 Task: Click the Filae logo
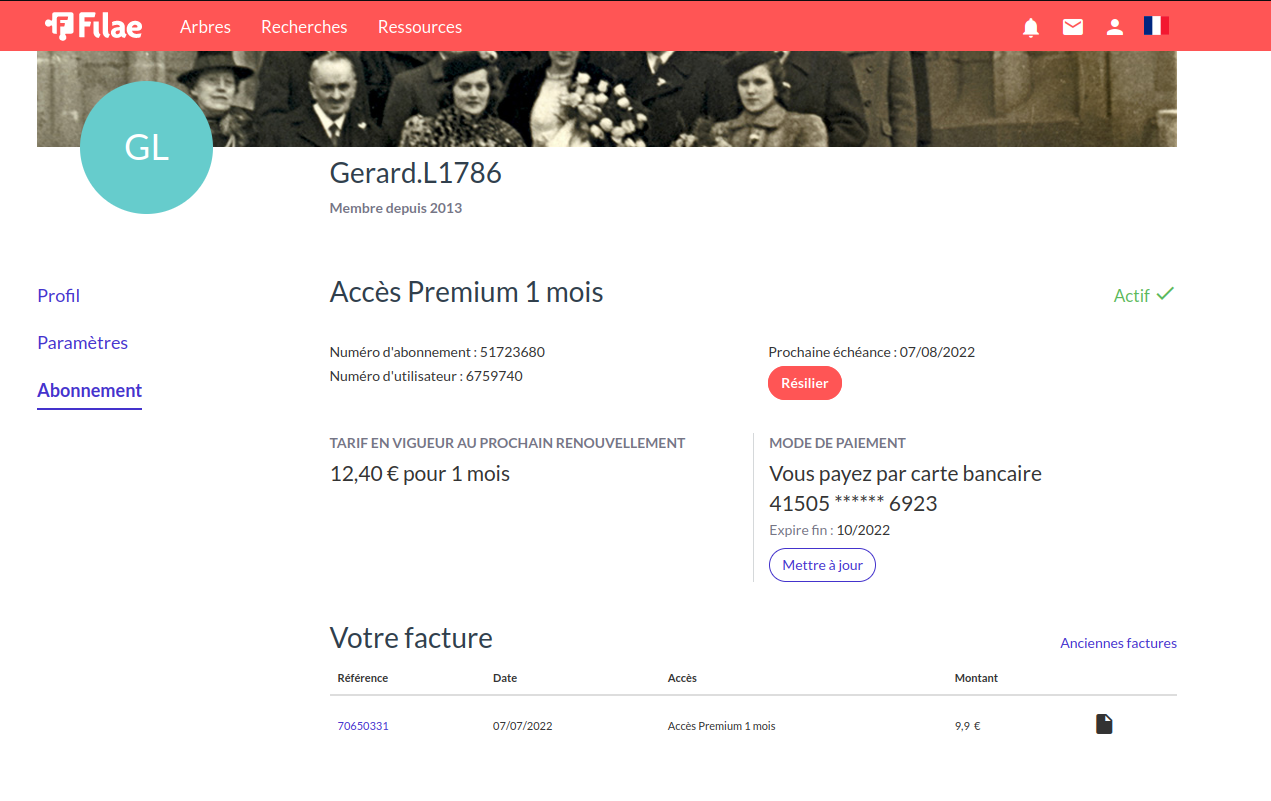[x=94, y=26]
